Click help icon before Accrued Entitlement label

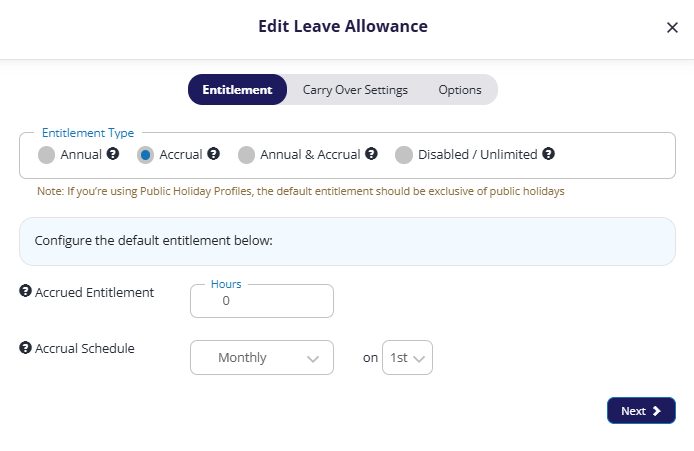pos(25,291)
